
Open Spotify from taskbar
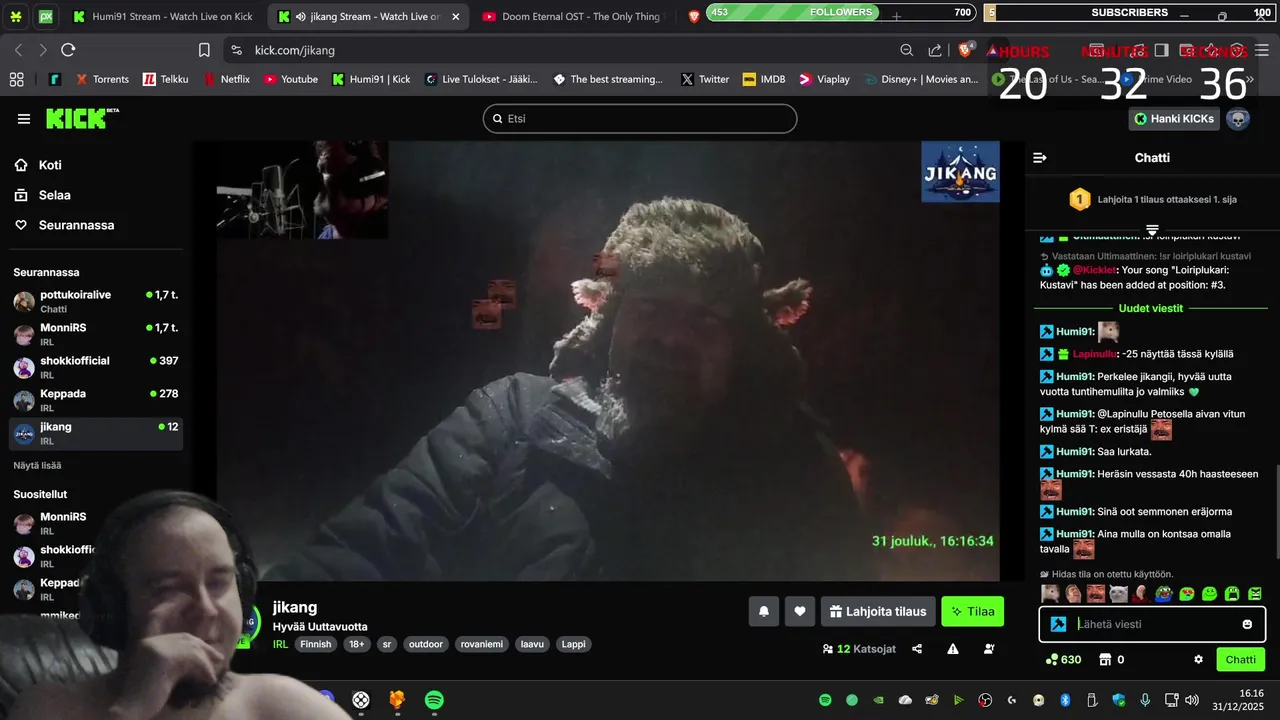(x=434, y=700)
